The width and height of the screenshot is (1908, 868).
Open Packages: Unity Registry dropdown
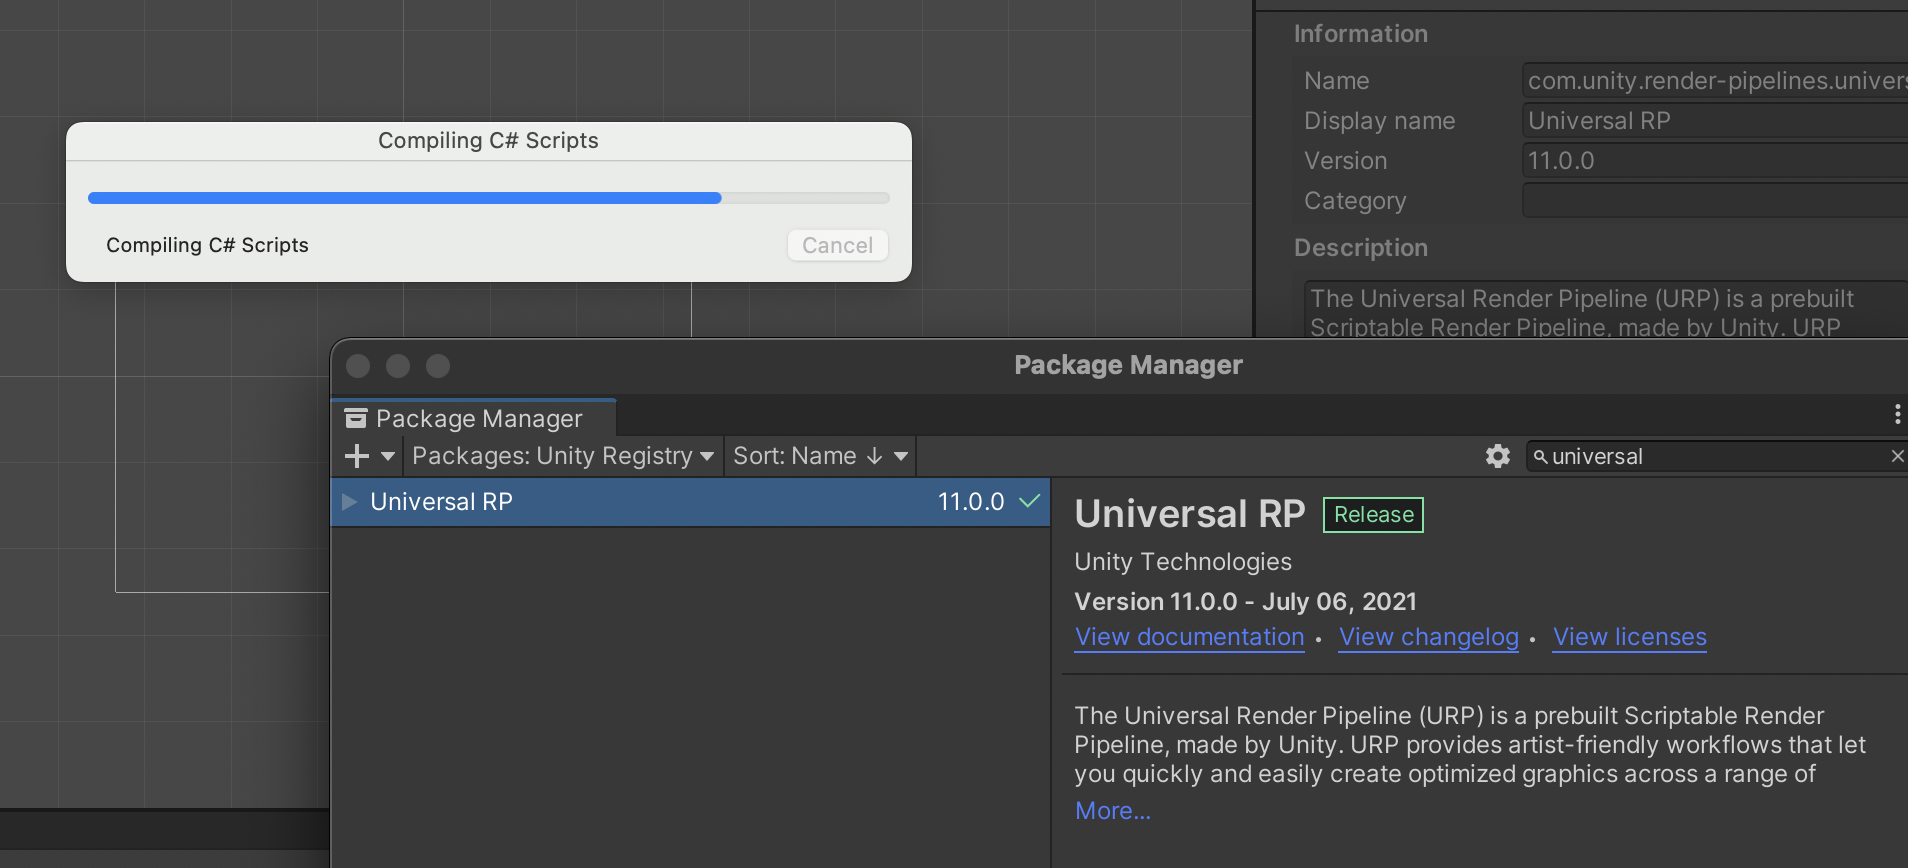pyautogui.click(x=563, y=456)
